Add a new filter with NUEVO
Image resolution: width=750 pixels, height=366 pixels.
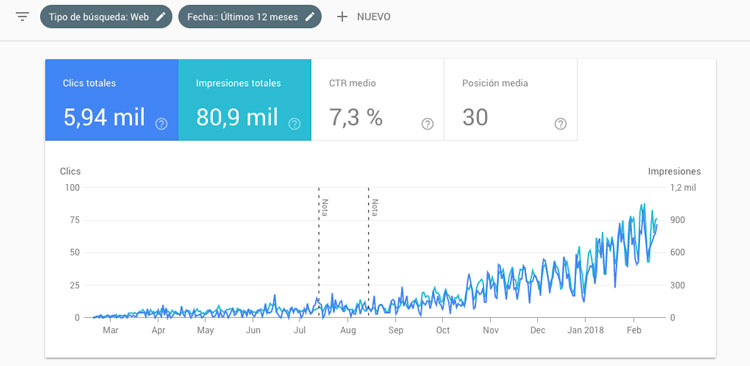(x=364, y=17)
